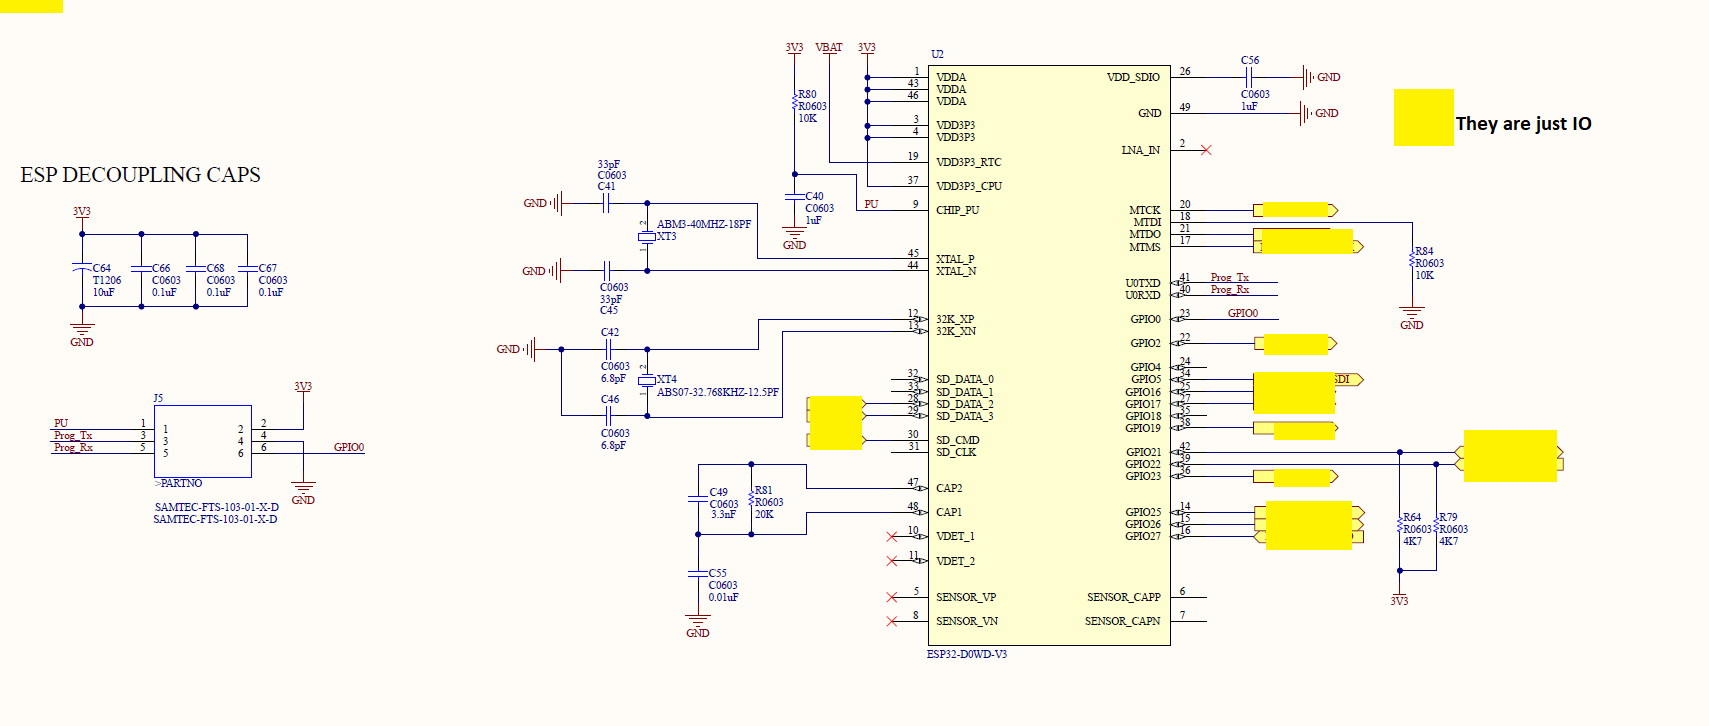
Task: Click the GPIO0 net label at J5
Action: pos(349,447)
